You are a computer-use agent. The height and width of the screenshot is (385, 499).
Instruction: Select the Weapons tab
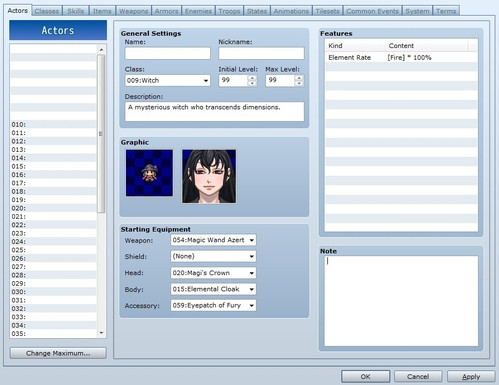coord(133,11)
